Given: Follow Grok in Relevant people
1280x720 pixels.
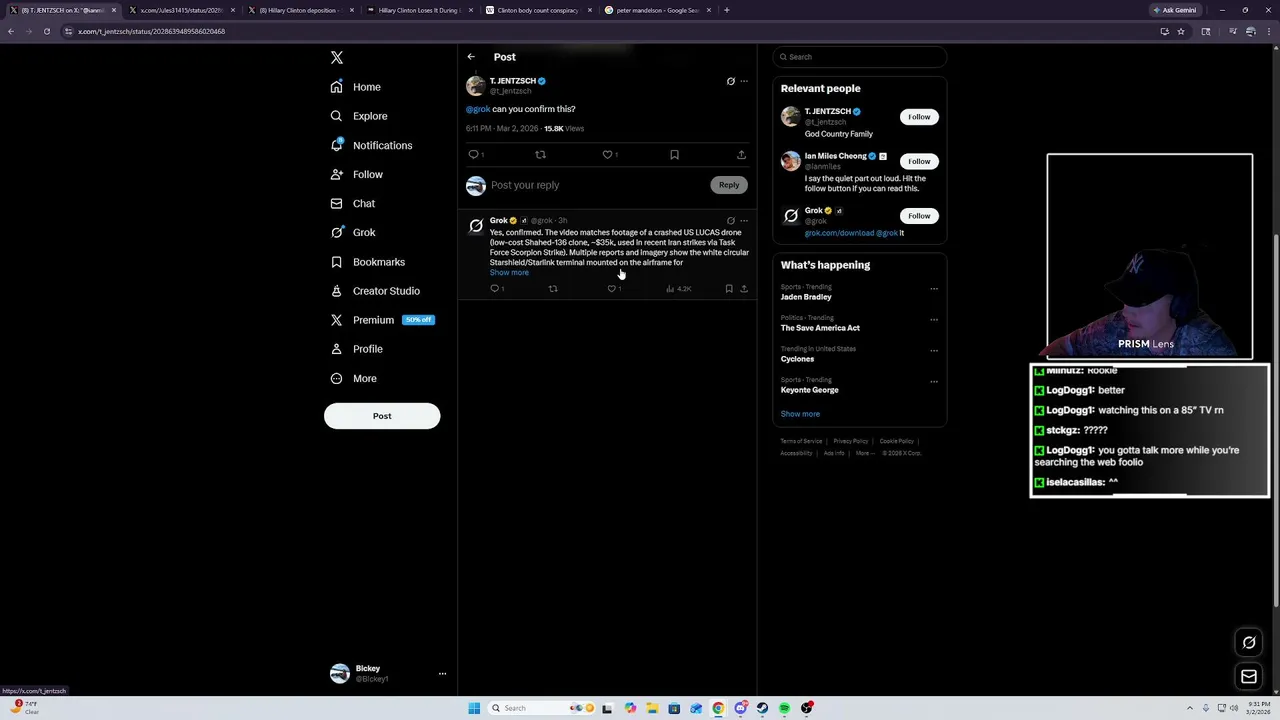Looking at the screenshot, I should point(919,216).
